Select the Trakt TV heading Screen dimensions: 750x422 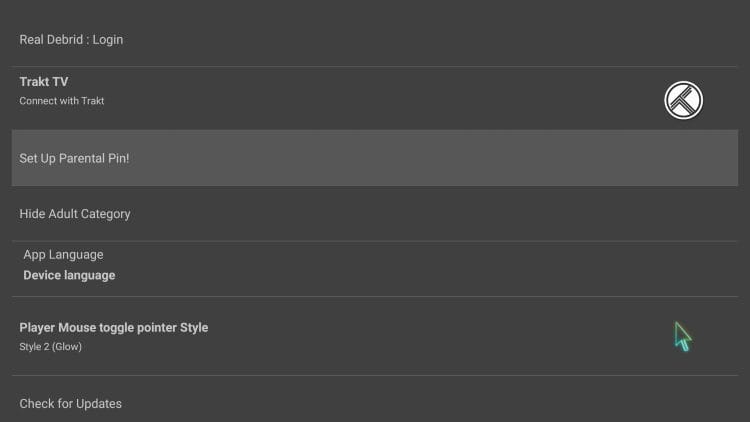[44, 82]
